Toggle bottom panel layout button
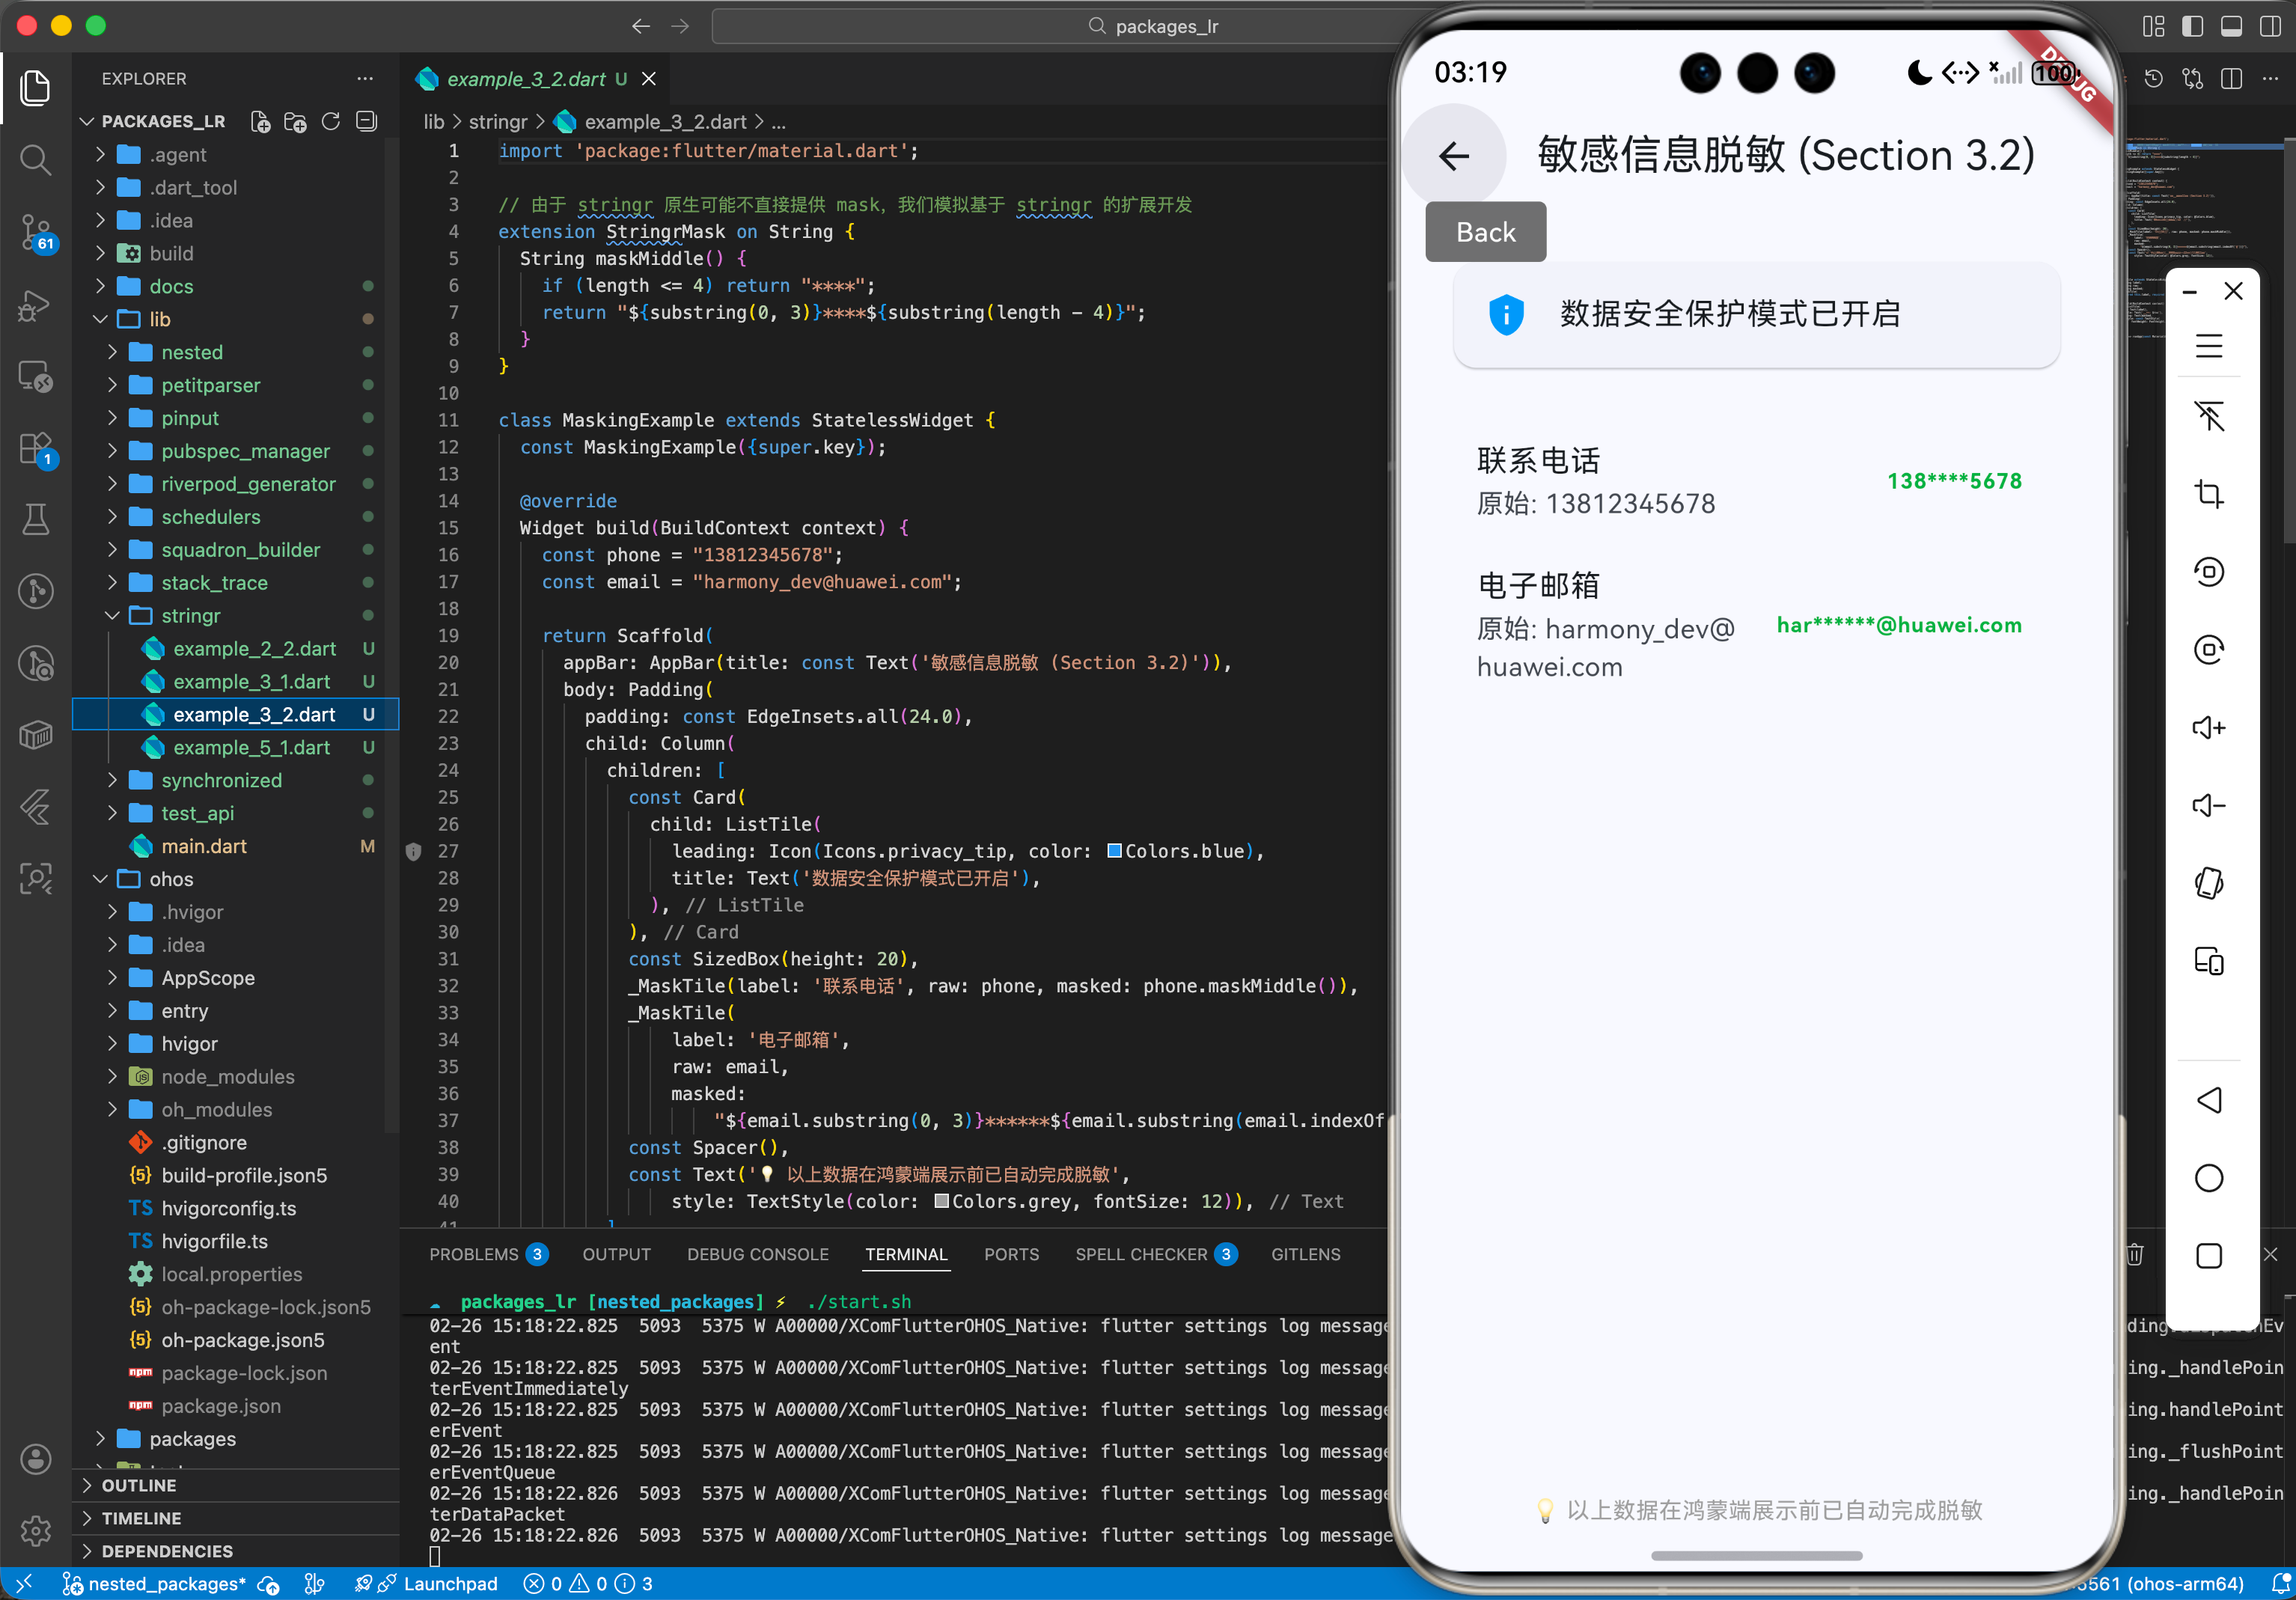Viewport: 2296px width, 1600px height. click(2231, 26)
